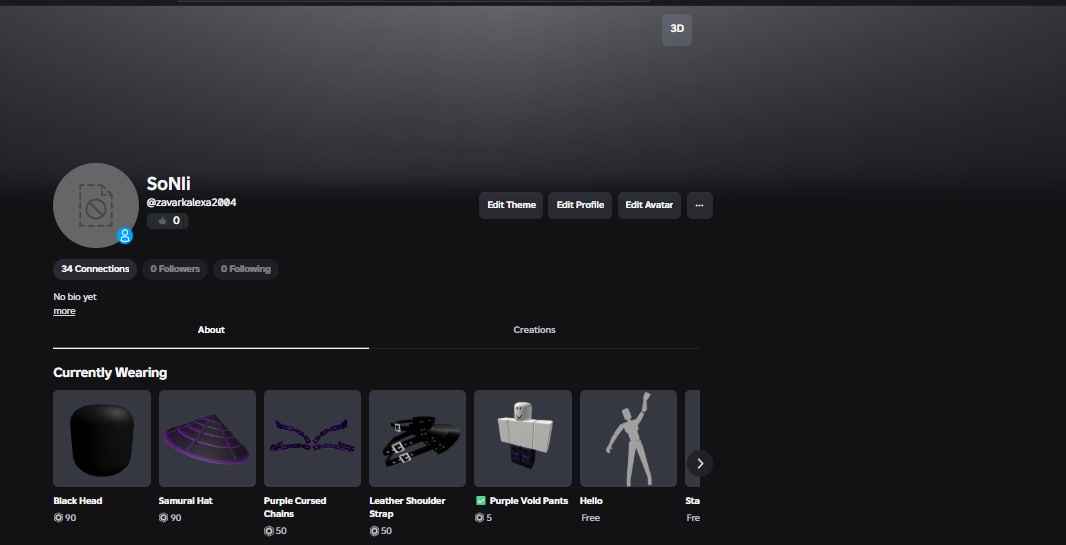The width and height of the screenshot is (1066, 545).
Task: Click the Robux icon under Purple Void Pants
Action: [x=479, y=518]
